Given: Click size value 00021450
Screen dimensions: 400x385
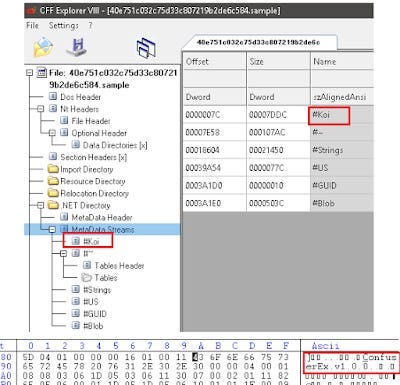Looking at the screenshot, I should coord(266,150).
